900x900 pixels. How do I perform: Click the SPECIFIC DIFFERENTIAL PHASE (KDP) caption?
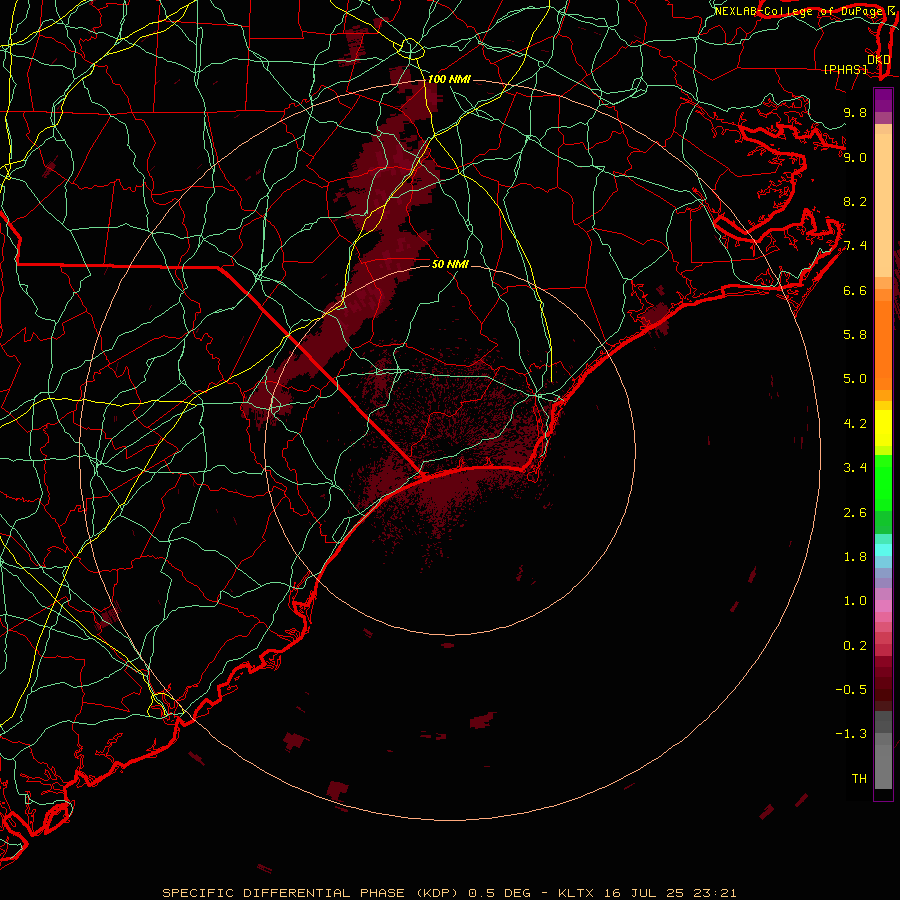(x=310, y=893)
